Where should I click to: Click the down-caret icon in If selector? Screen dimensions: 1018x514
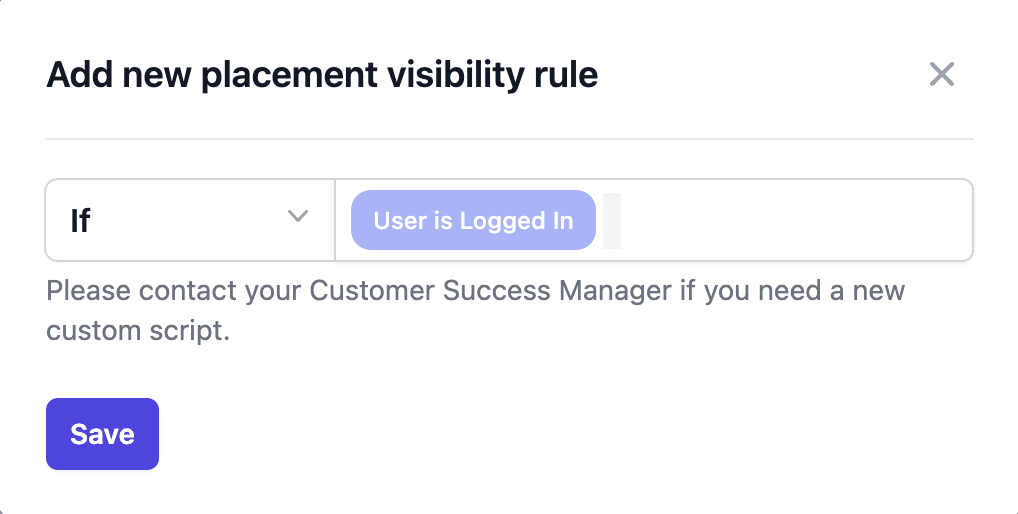pyautogui.click(x=298, y=216)
